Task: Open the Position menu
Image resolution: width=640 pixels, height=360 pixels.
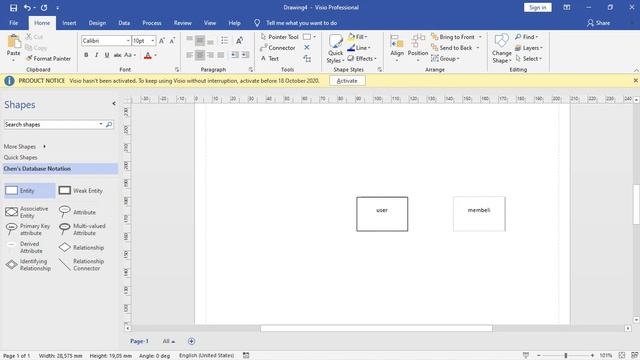Action: point(418,49)
